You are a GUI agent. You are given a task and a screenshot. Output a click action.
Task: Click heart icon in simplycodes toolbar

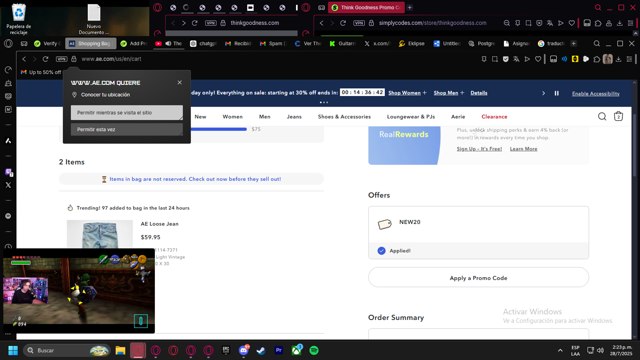click(572, 23)
